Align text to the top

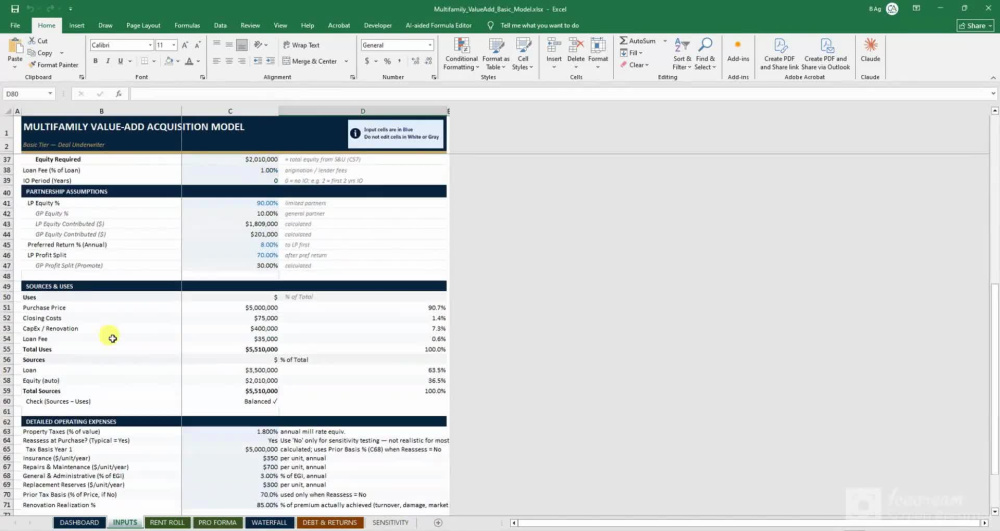pos(217,45)
